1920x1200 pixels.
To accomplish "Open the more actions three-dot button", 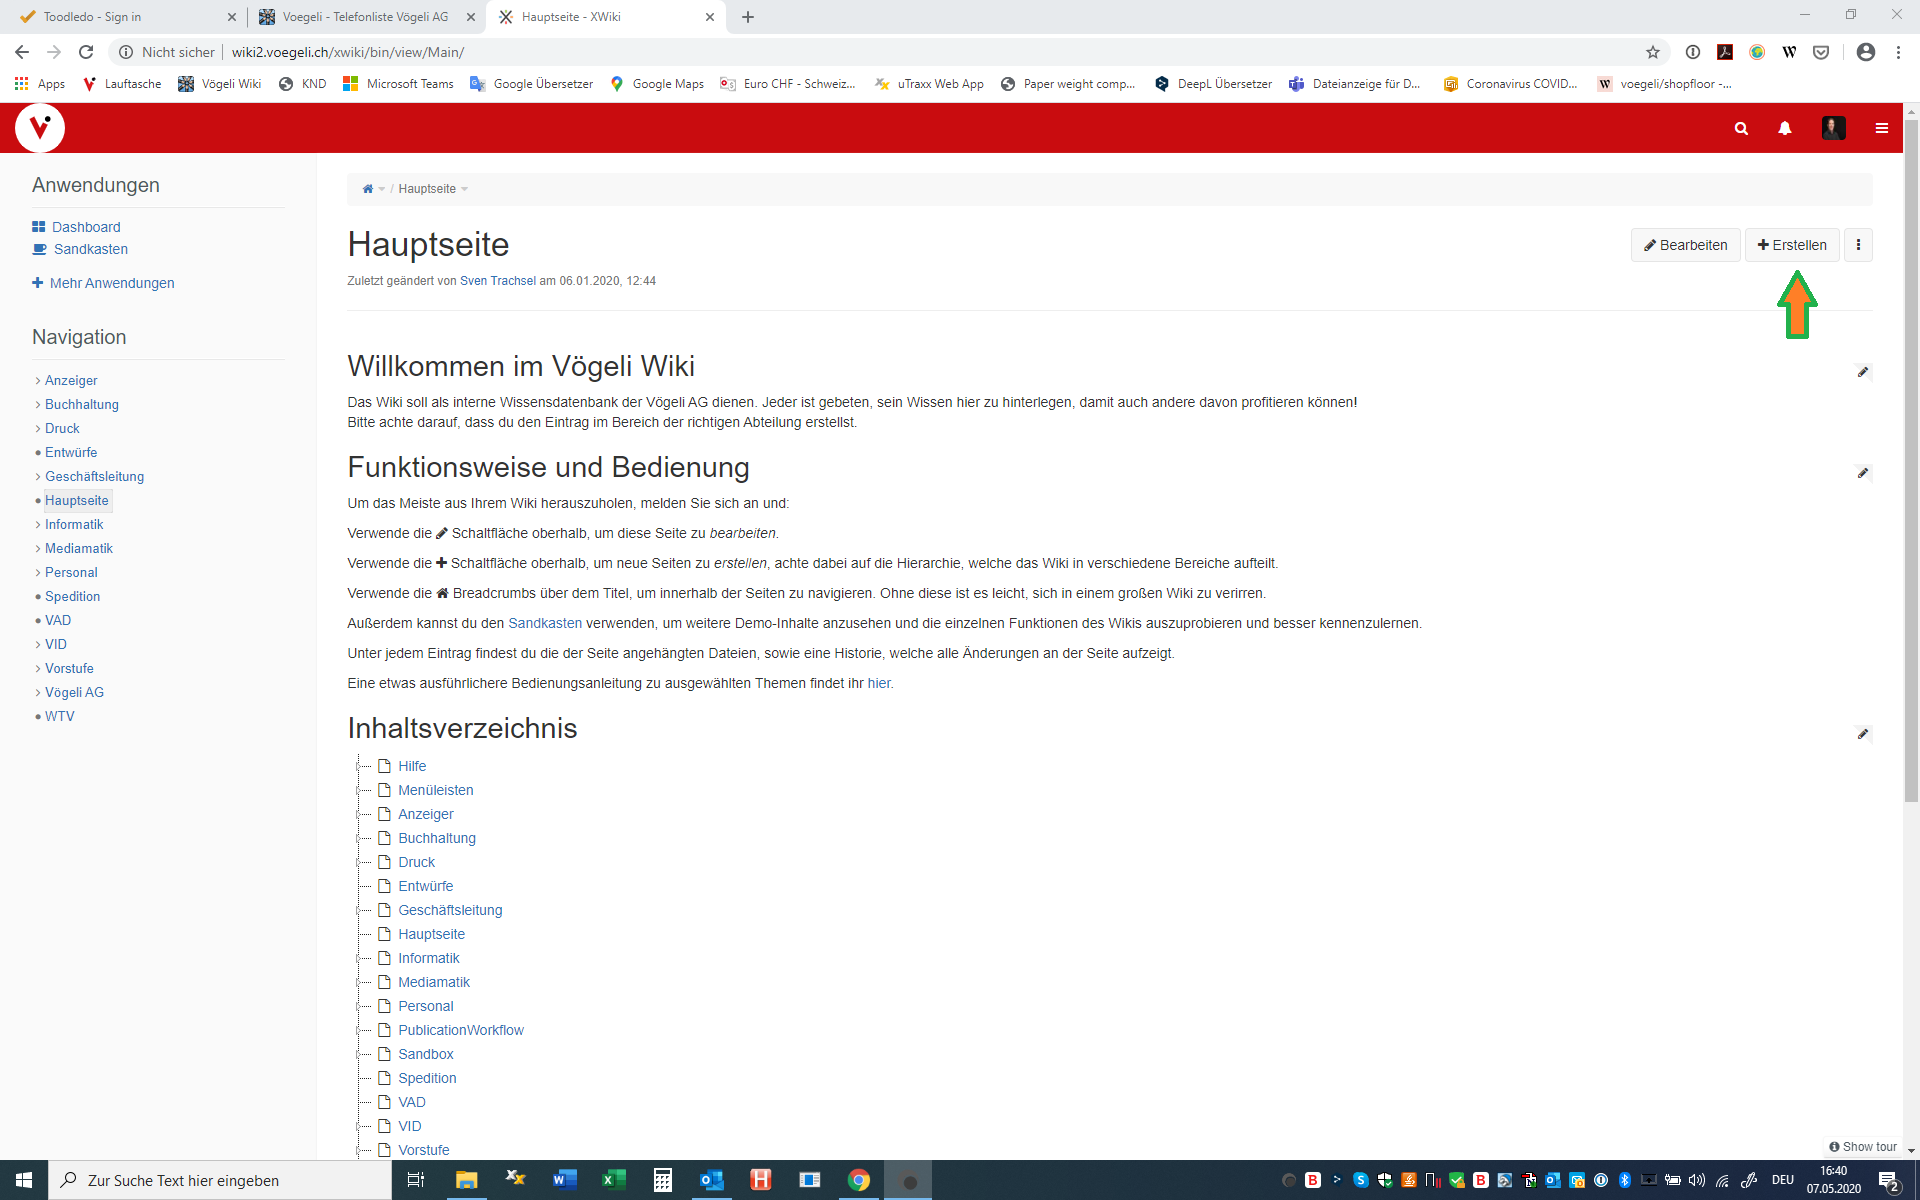I will (1858, 245).
